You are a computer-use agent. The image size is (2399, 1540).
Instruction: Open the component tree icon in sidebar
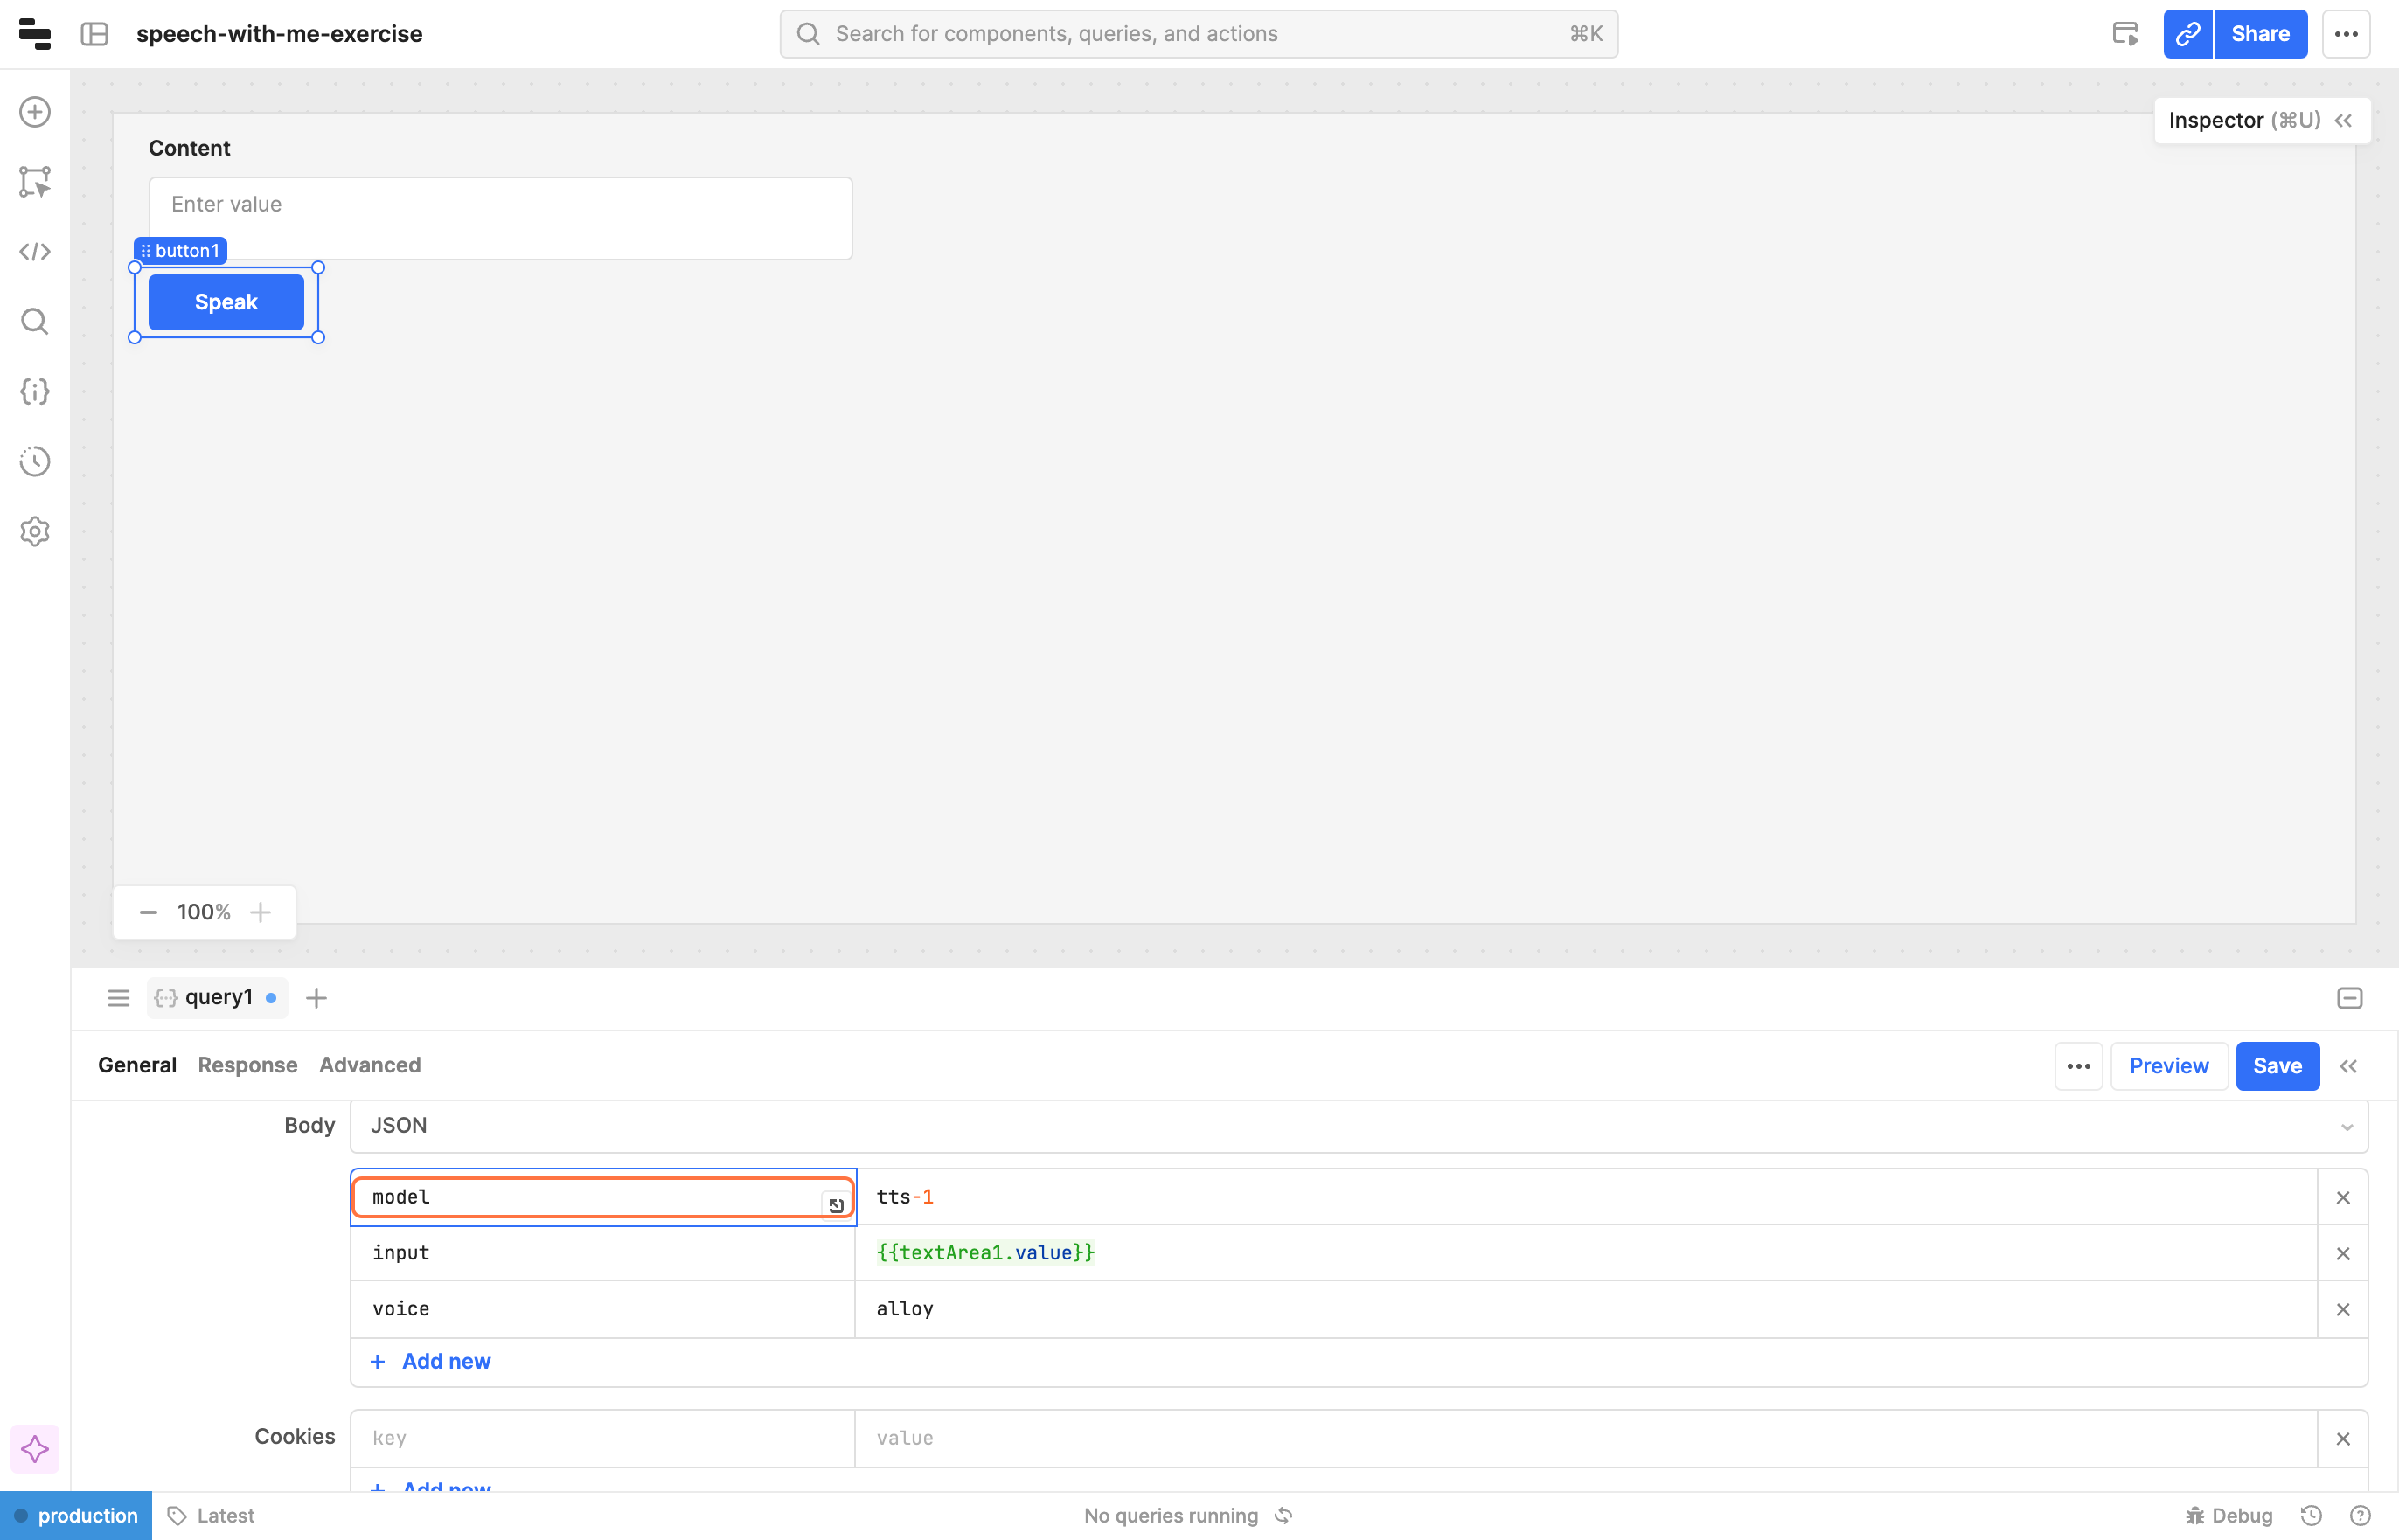point(35,182)
